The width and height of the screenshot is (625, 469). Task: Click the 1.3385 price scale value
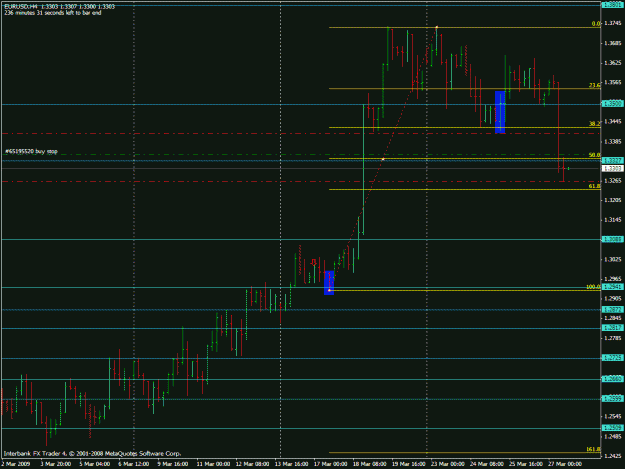click(613, 141)
